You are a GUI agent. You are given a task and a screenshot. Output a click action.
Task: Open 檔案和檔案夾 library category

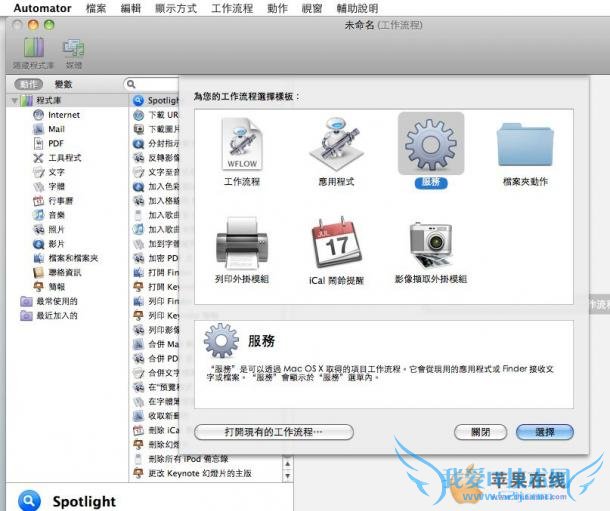pos(72,258)
